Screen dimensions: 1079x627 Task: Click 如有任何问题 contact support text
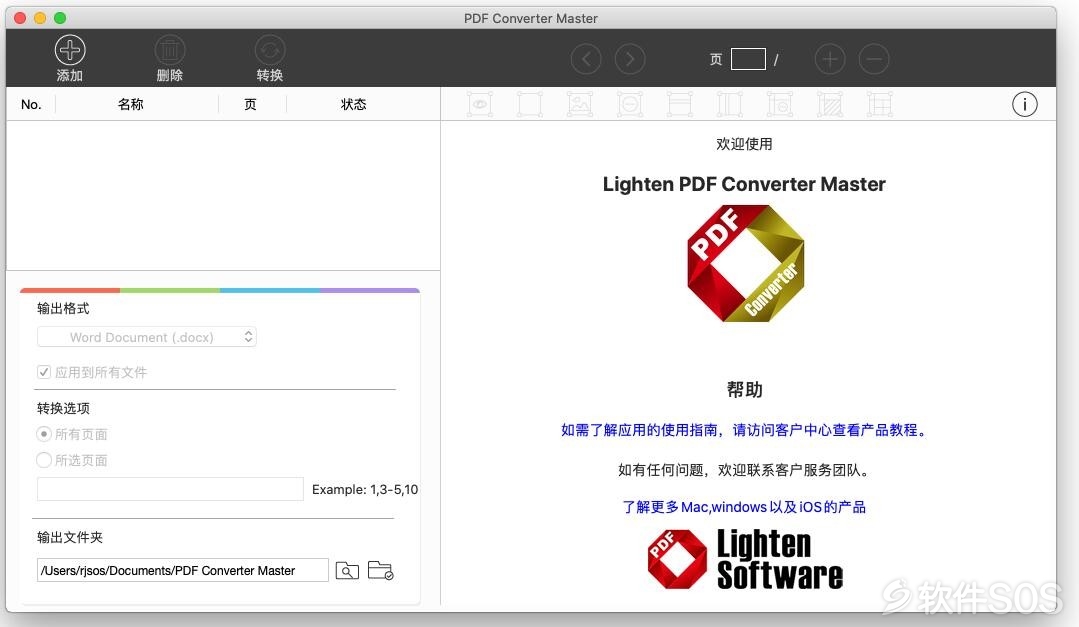745,470
